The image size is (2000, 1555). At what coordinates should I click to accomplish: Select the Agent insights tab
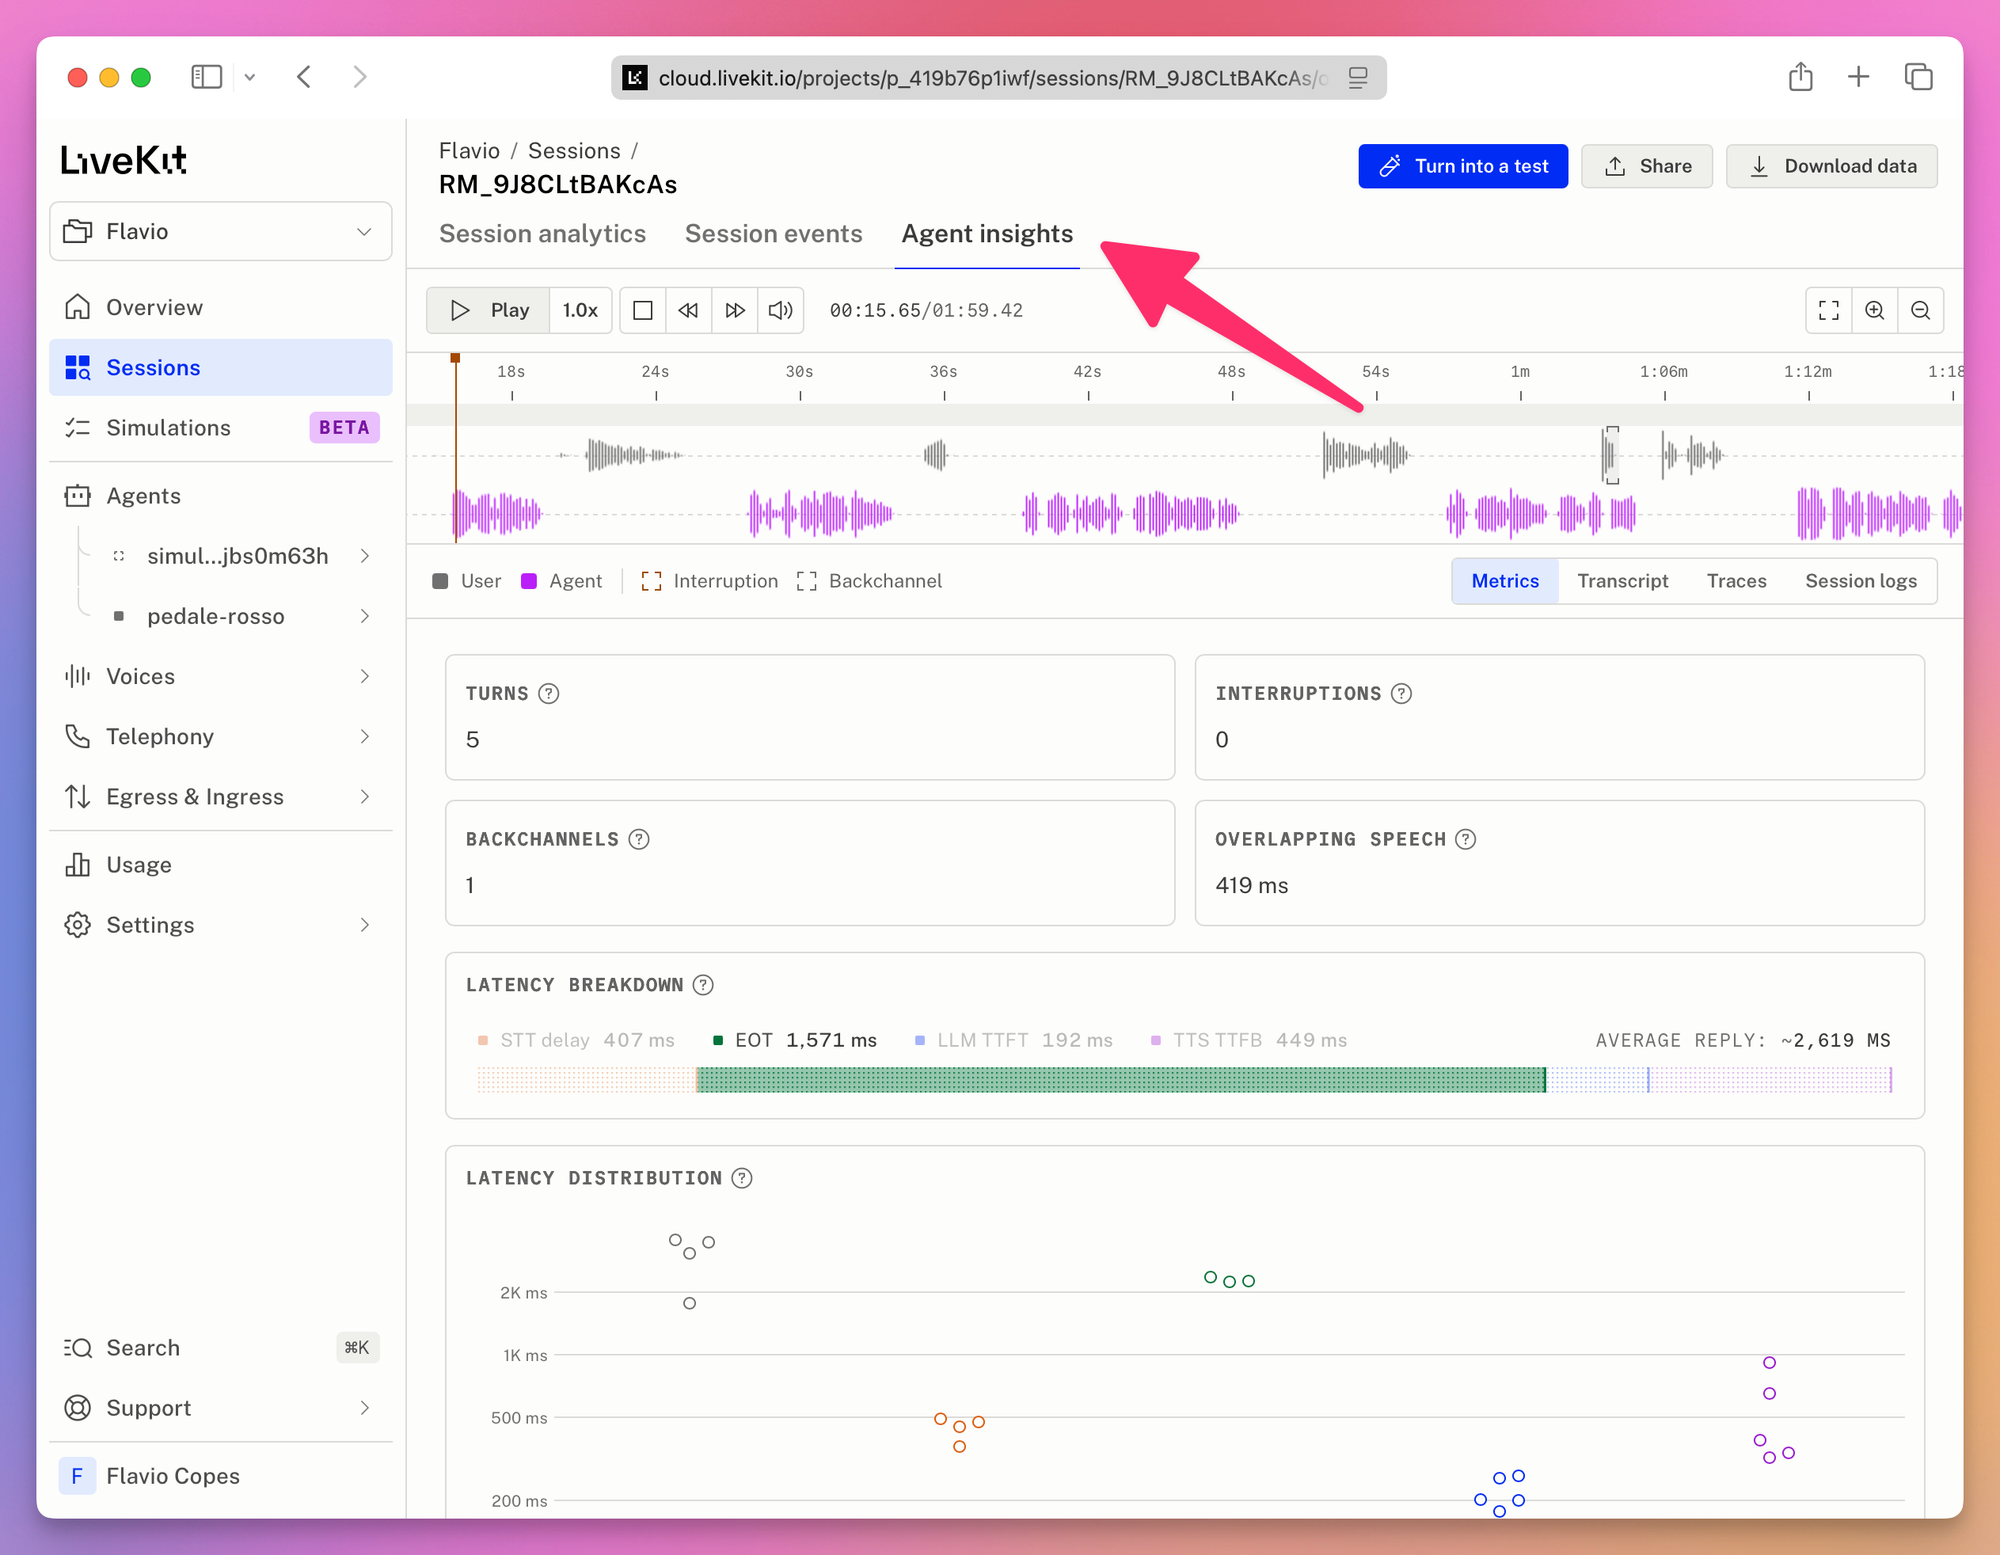[987, 234]
